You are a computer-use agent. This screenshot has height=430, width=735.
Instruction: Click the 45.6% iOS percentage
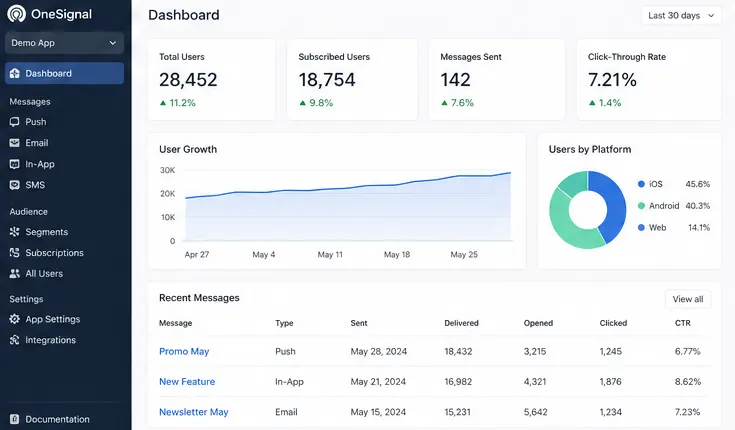click(698, 184)
